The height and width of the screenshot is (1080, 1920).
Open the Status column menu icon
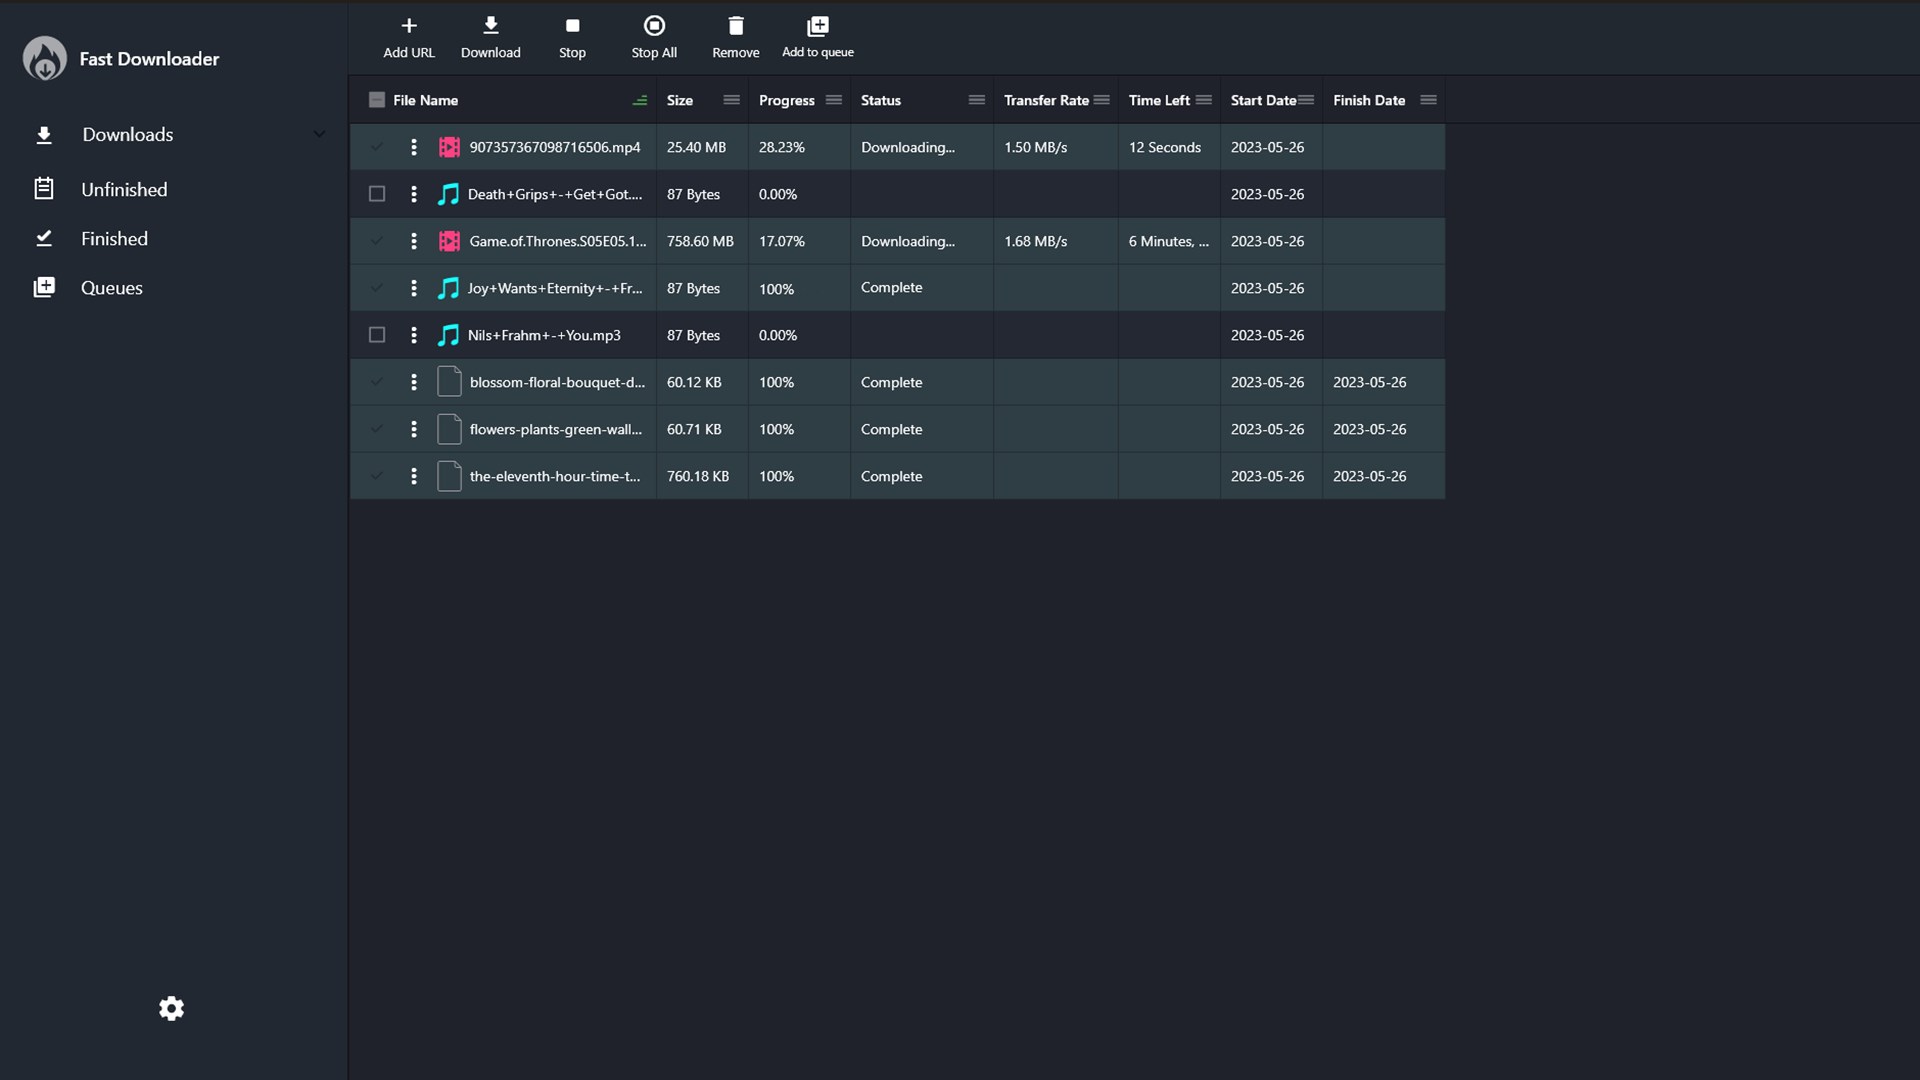click(x=976, y=100)
